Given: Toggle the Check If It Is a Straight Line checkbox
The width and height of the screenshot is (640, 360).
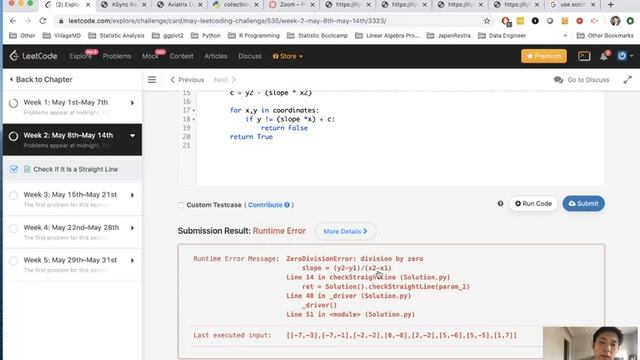Looking at the screenshot, I should click(x=13, y=169).
